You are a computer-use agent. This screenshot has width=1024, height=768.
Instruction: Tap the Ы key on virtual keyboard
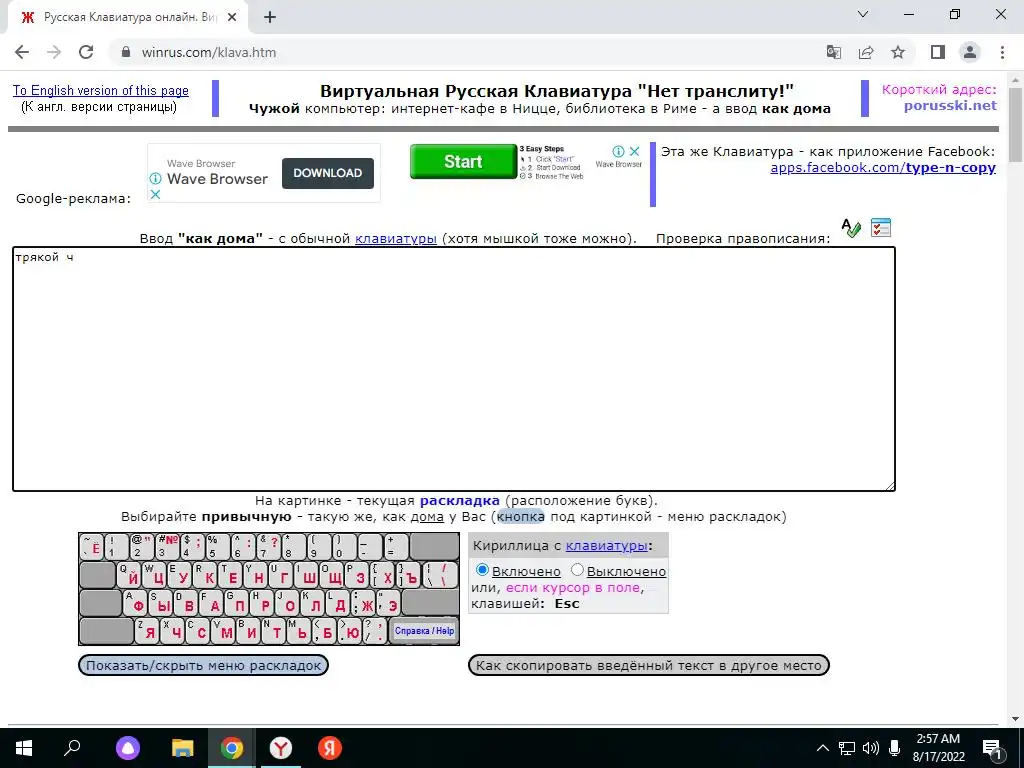point(161,603)
